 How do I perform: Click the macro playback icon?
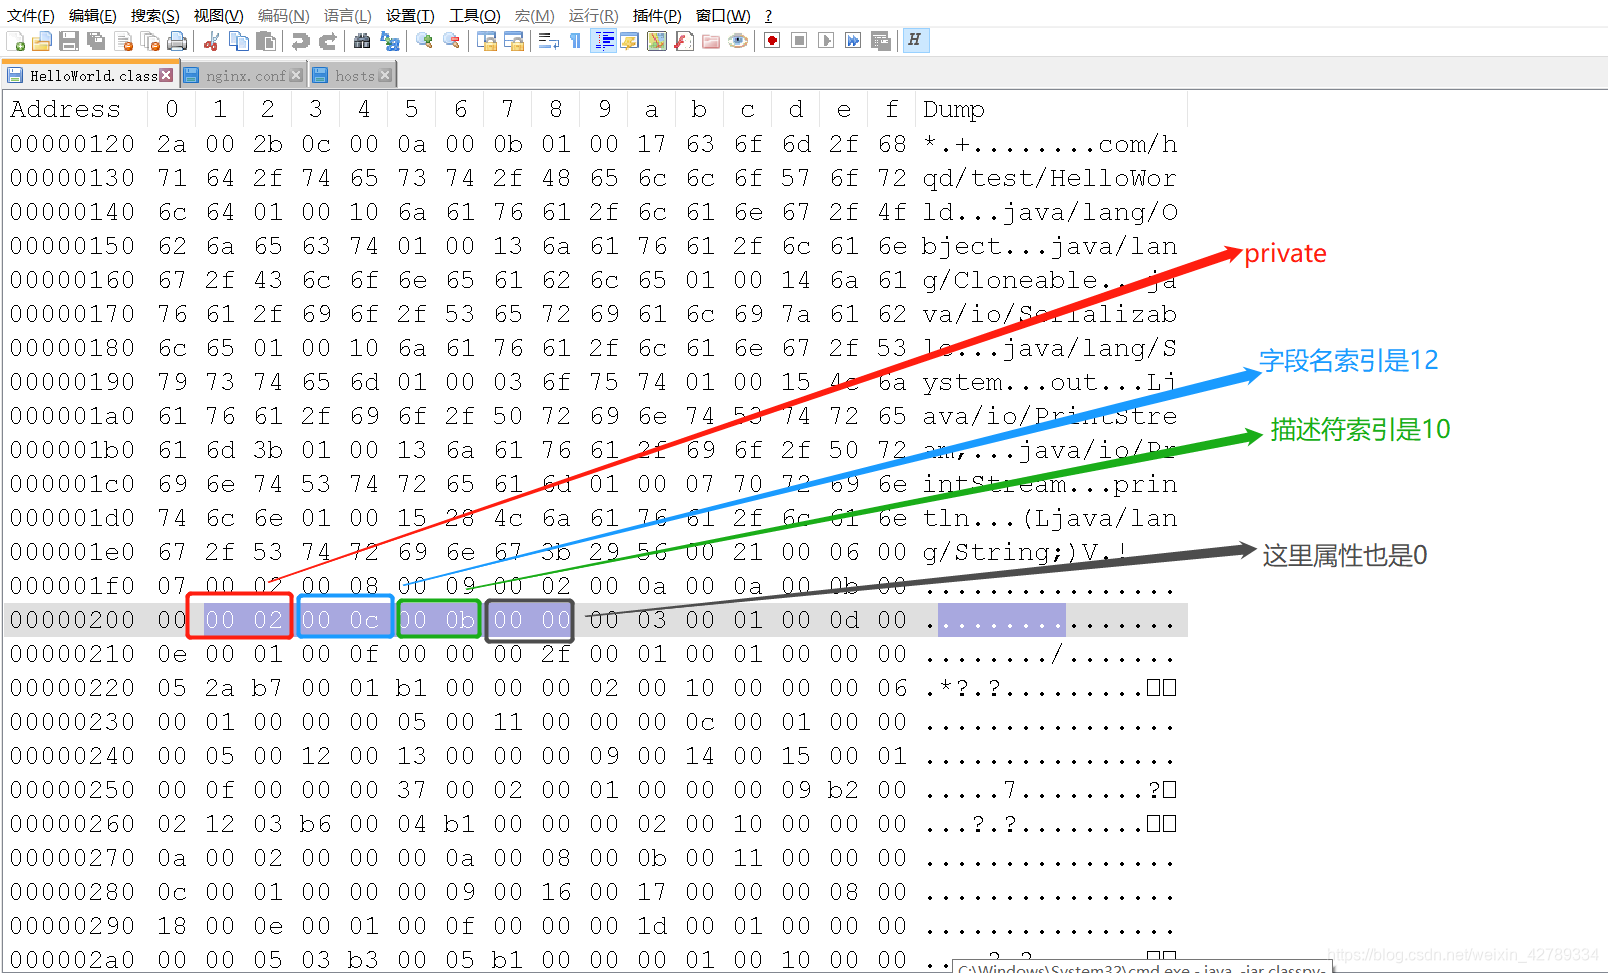tap(826, 41)
